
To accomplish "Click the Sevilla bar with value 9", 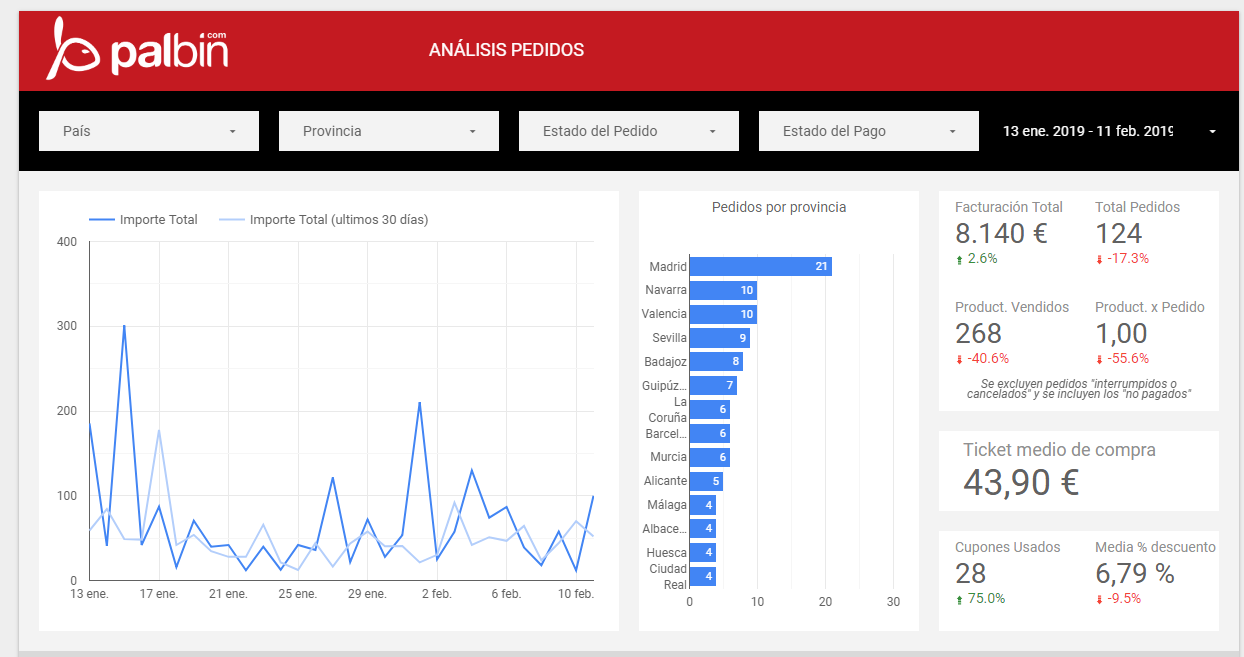I will pos(719,338).
